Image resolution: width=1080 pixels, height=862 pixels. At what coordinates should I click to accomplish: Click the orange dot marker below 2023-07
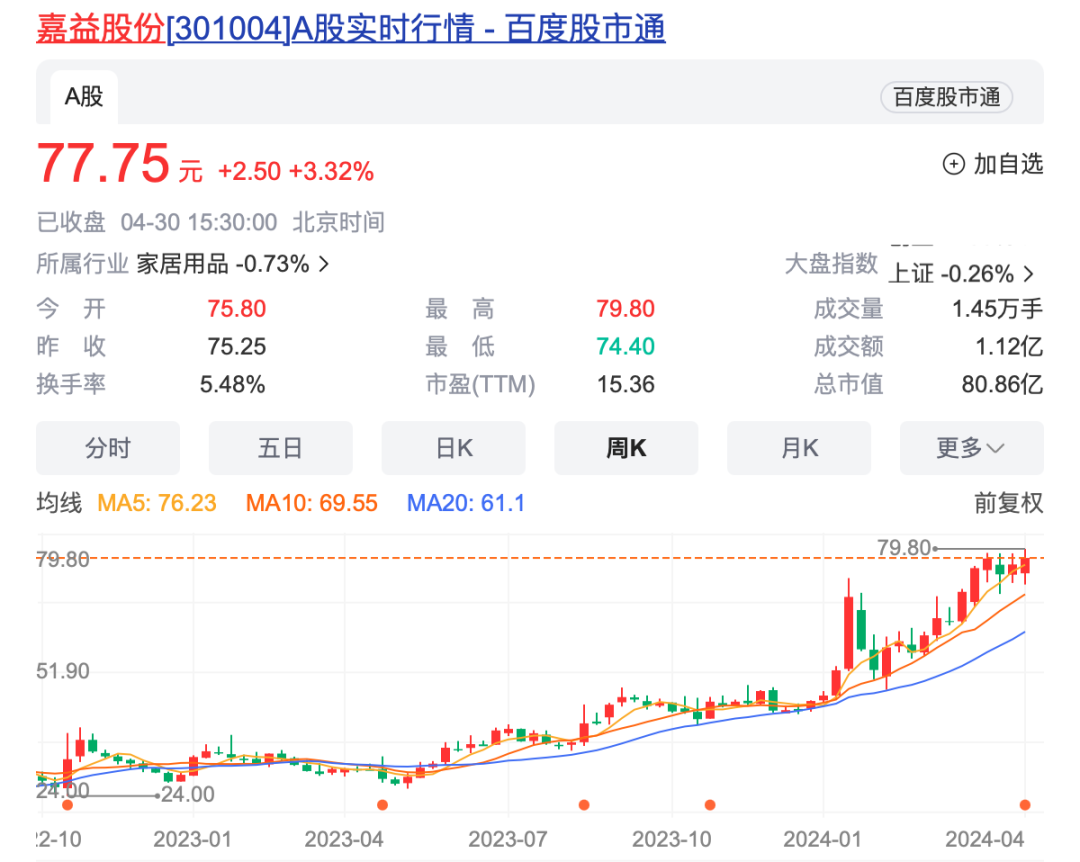(585, 802)
